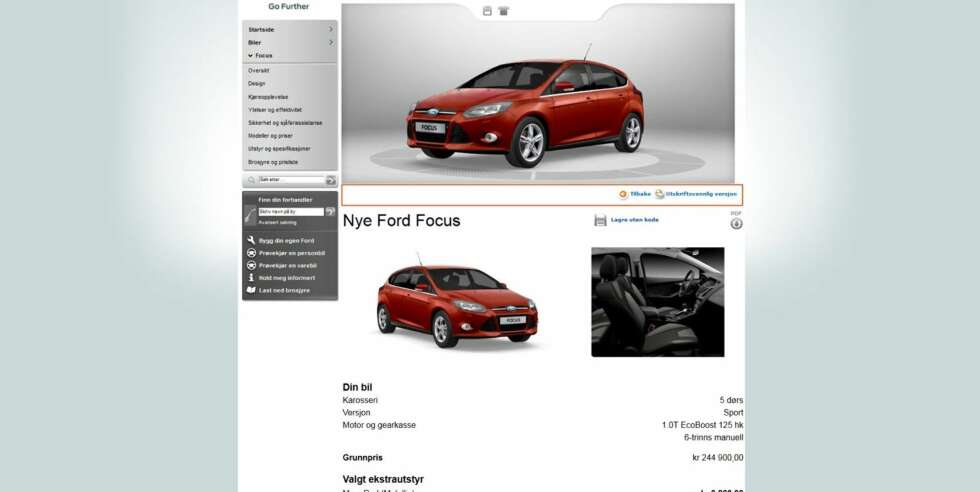Click the Finn din forhandler heading
Viewport: 980px width, 492px height.
(285, 200)
